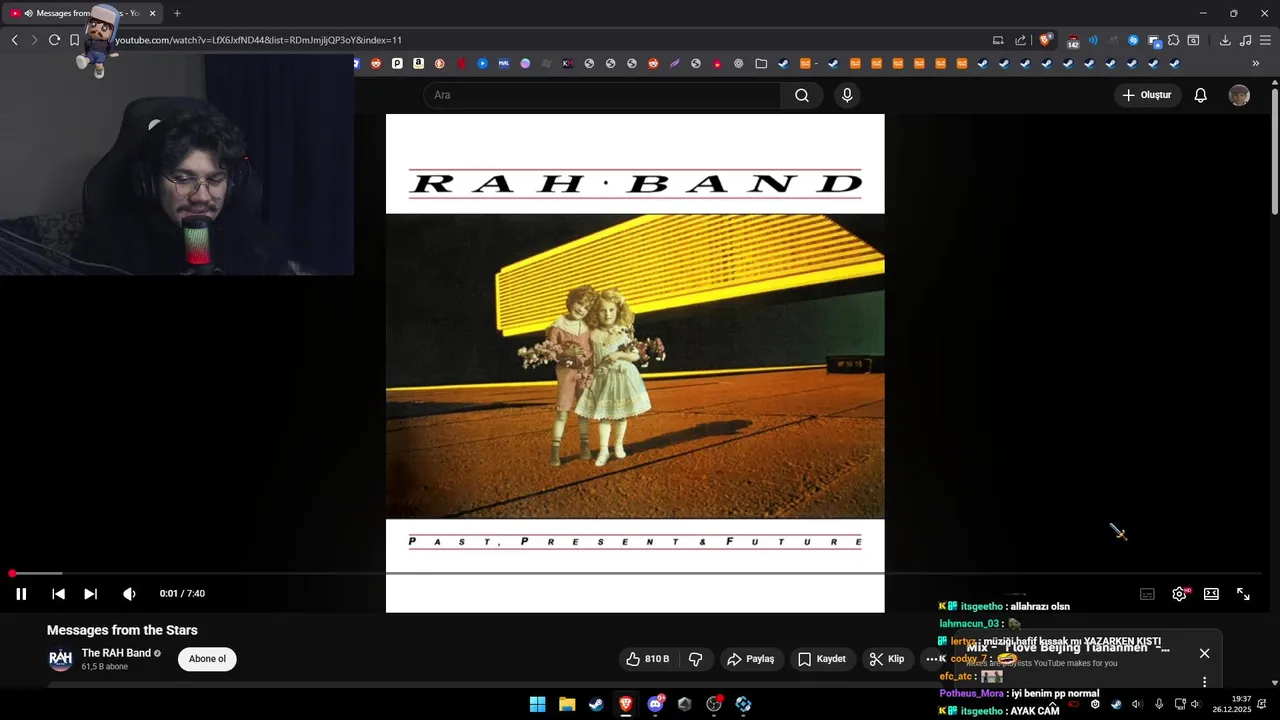
Task: Open the browser hamburger menu
Action: 1266,40
